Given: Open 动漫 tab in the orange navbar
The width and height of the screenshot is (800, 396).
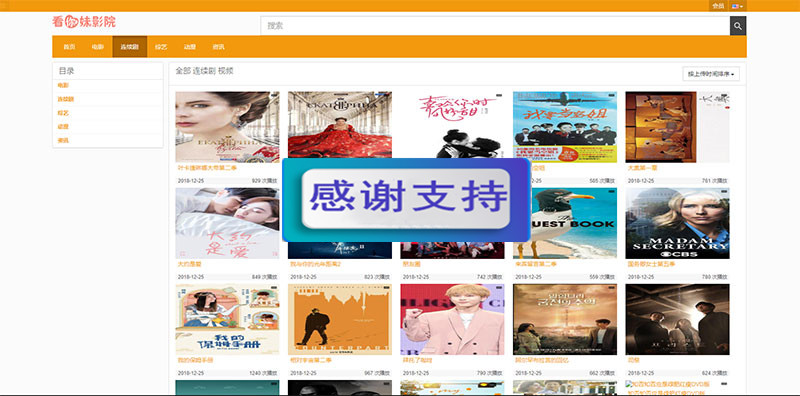Looking at the screenshot, I should (x=190, y=47).
